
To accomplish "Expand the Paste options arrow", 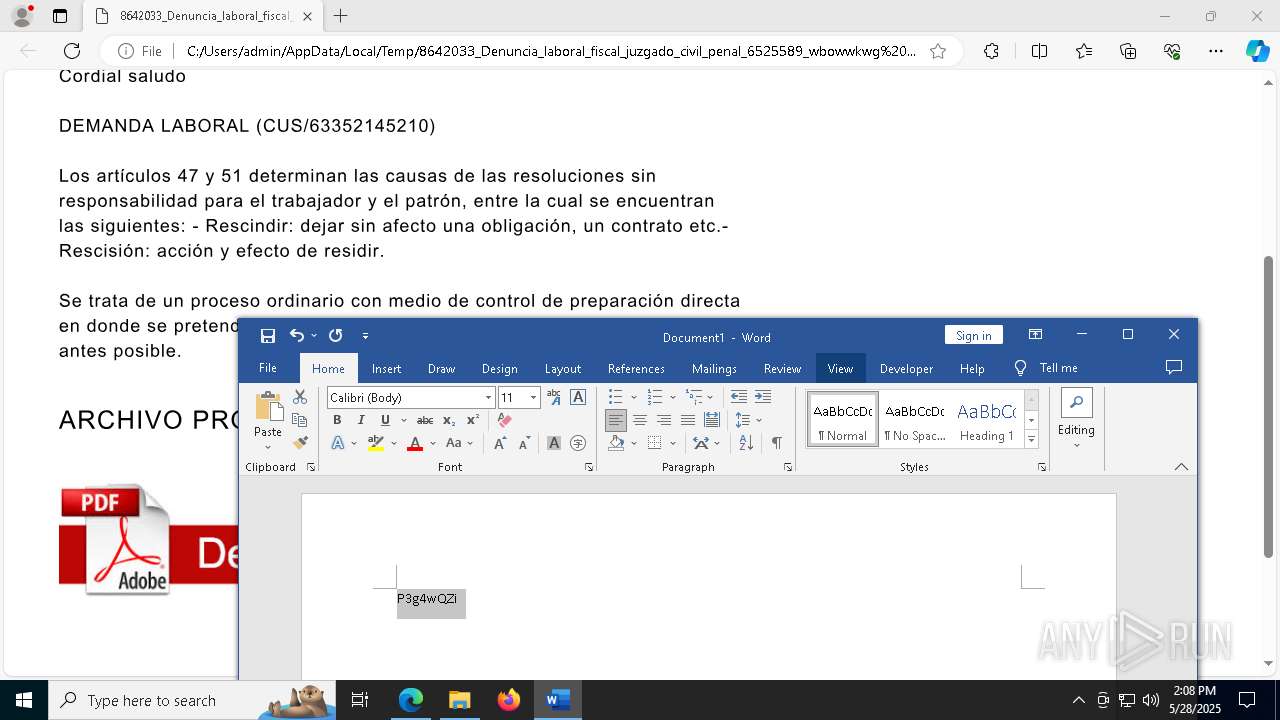I will pos(268,446).
